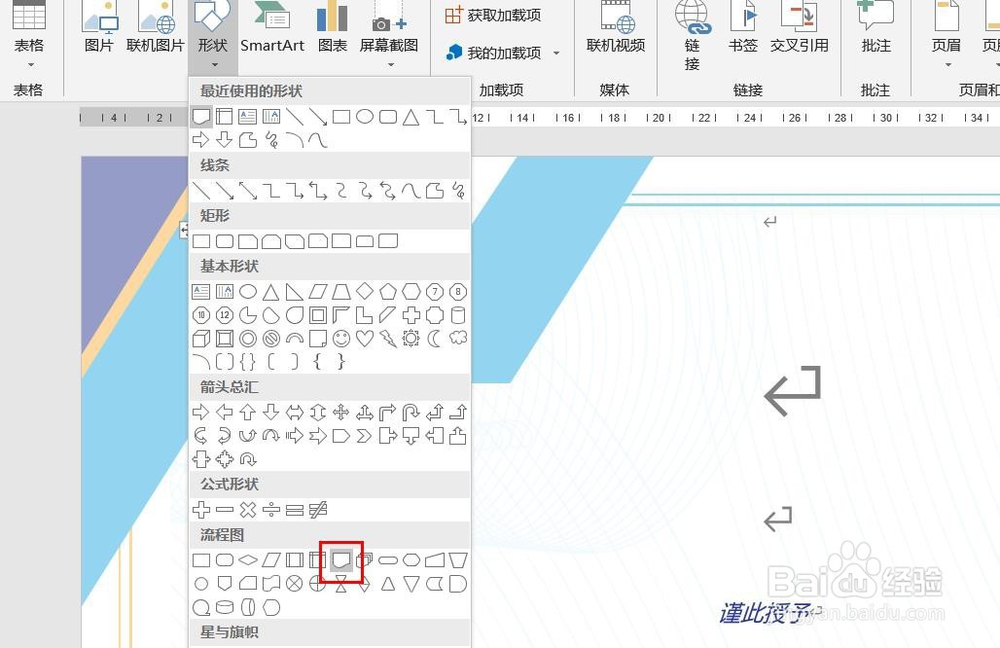
Task: Select the division sign equation shape
Action: point(271,510)
